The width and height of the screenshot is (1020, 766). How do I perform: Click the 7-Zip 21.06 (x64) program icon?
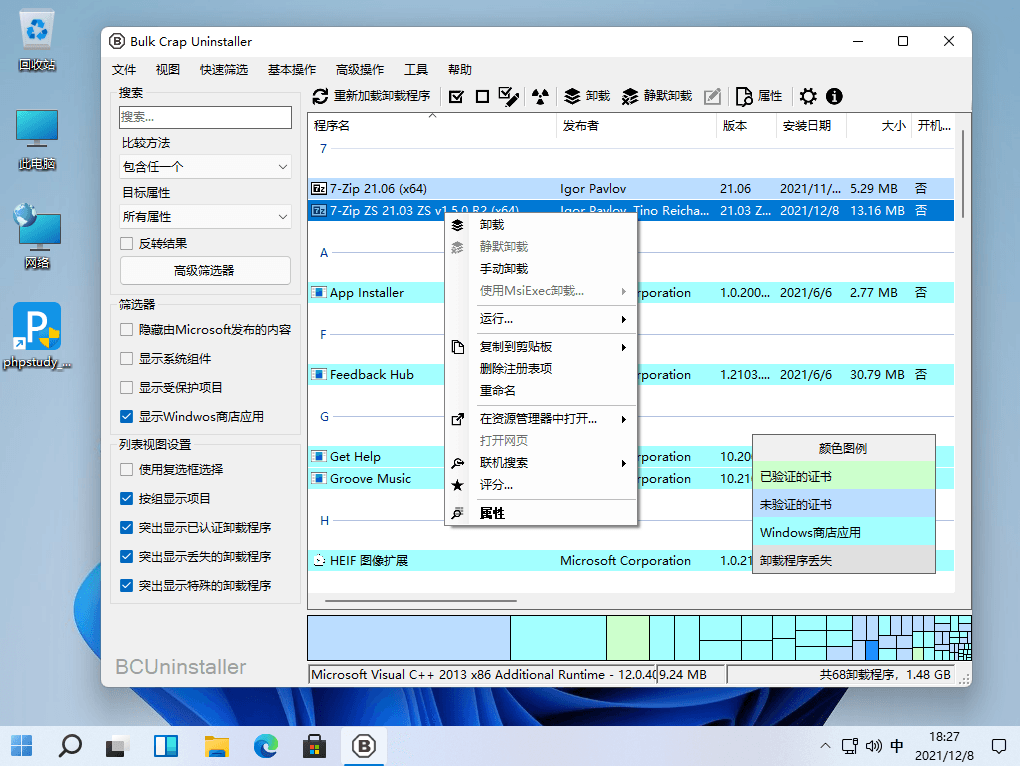click(319, 189)
